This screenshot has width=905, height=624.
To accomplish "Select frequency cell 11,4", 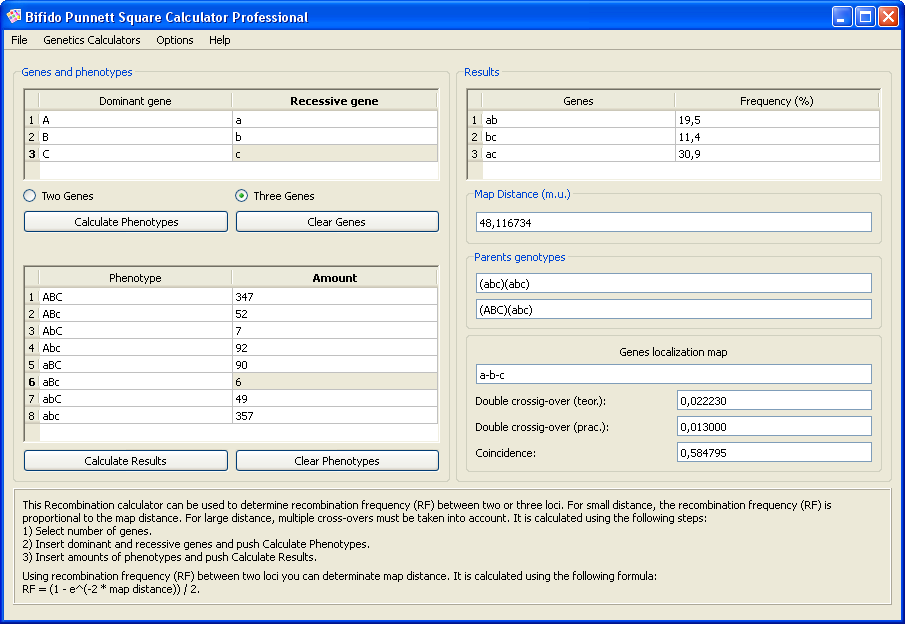I will (x=777, y=137).
